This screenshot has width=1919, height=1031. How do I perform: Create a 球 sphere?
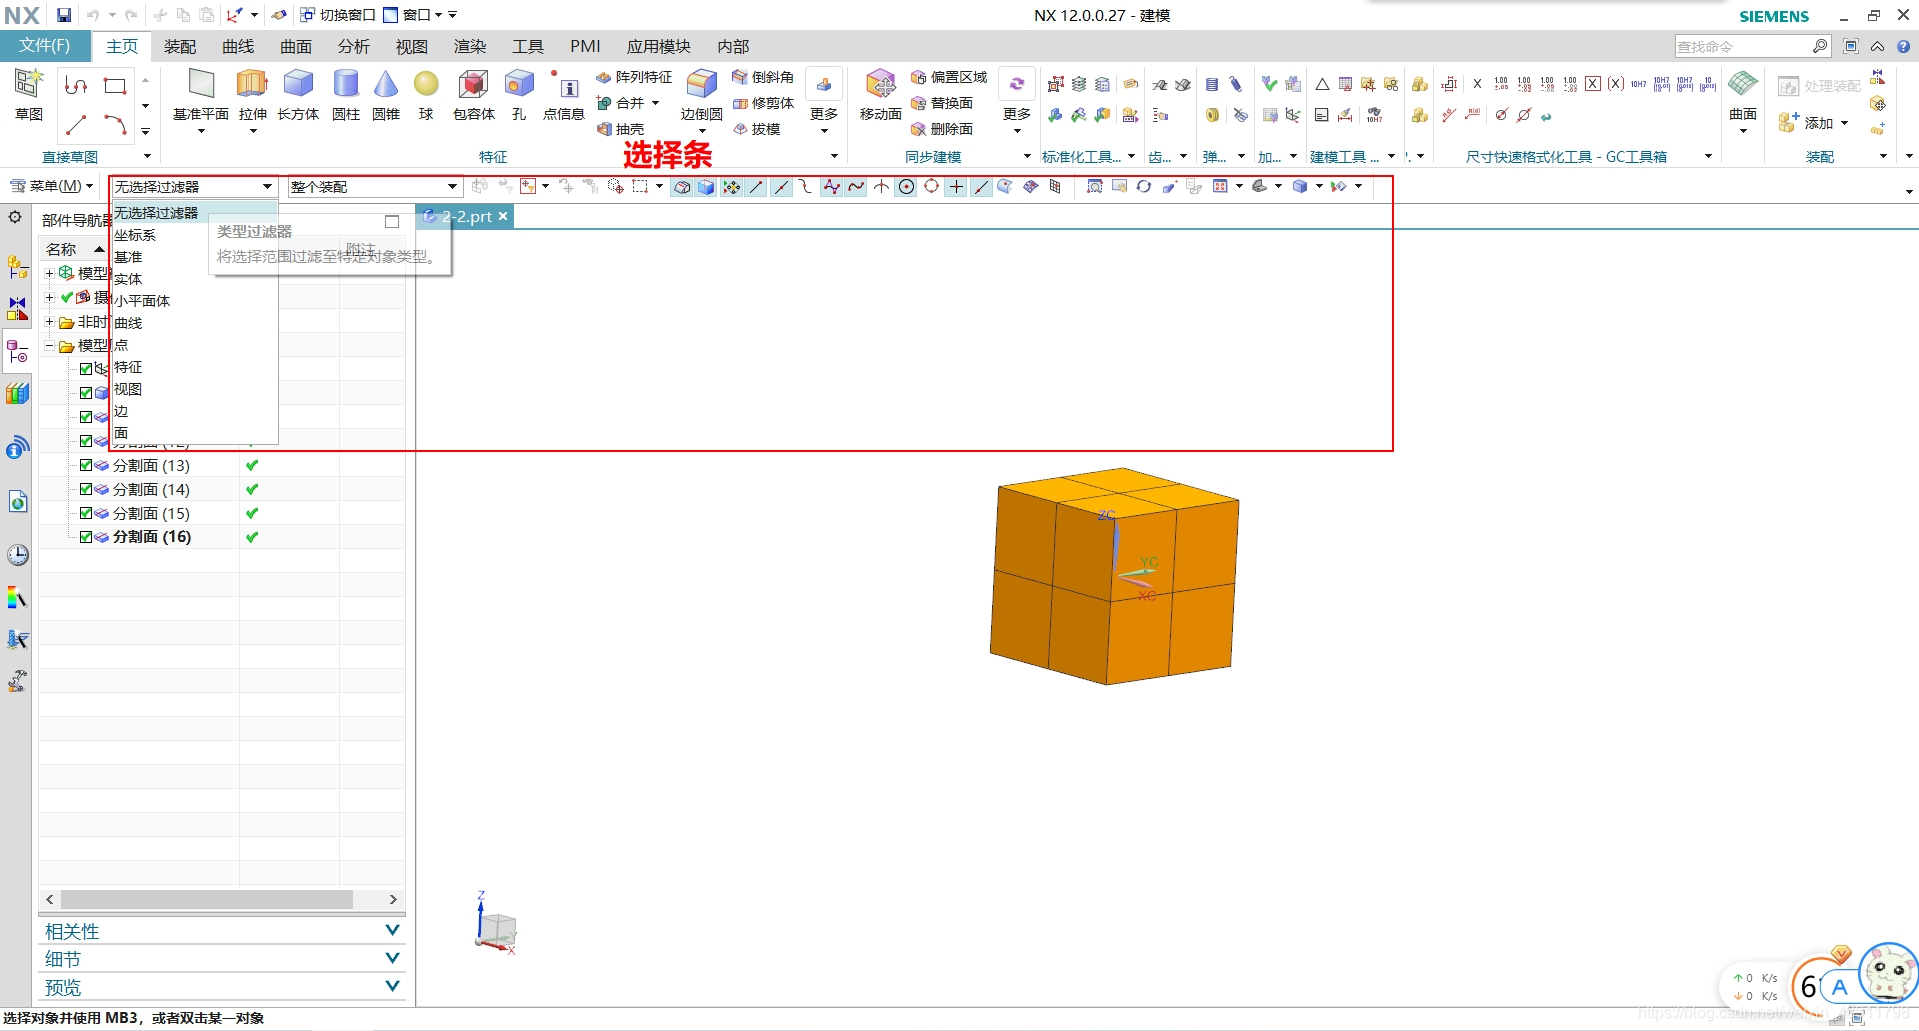tap(426, 94)
